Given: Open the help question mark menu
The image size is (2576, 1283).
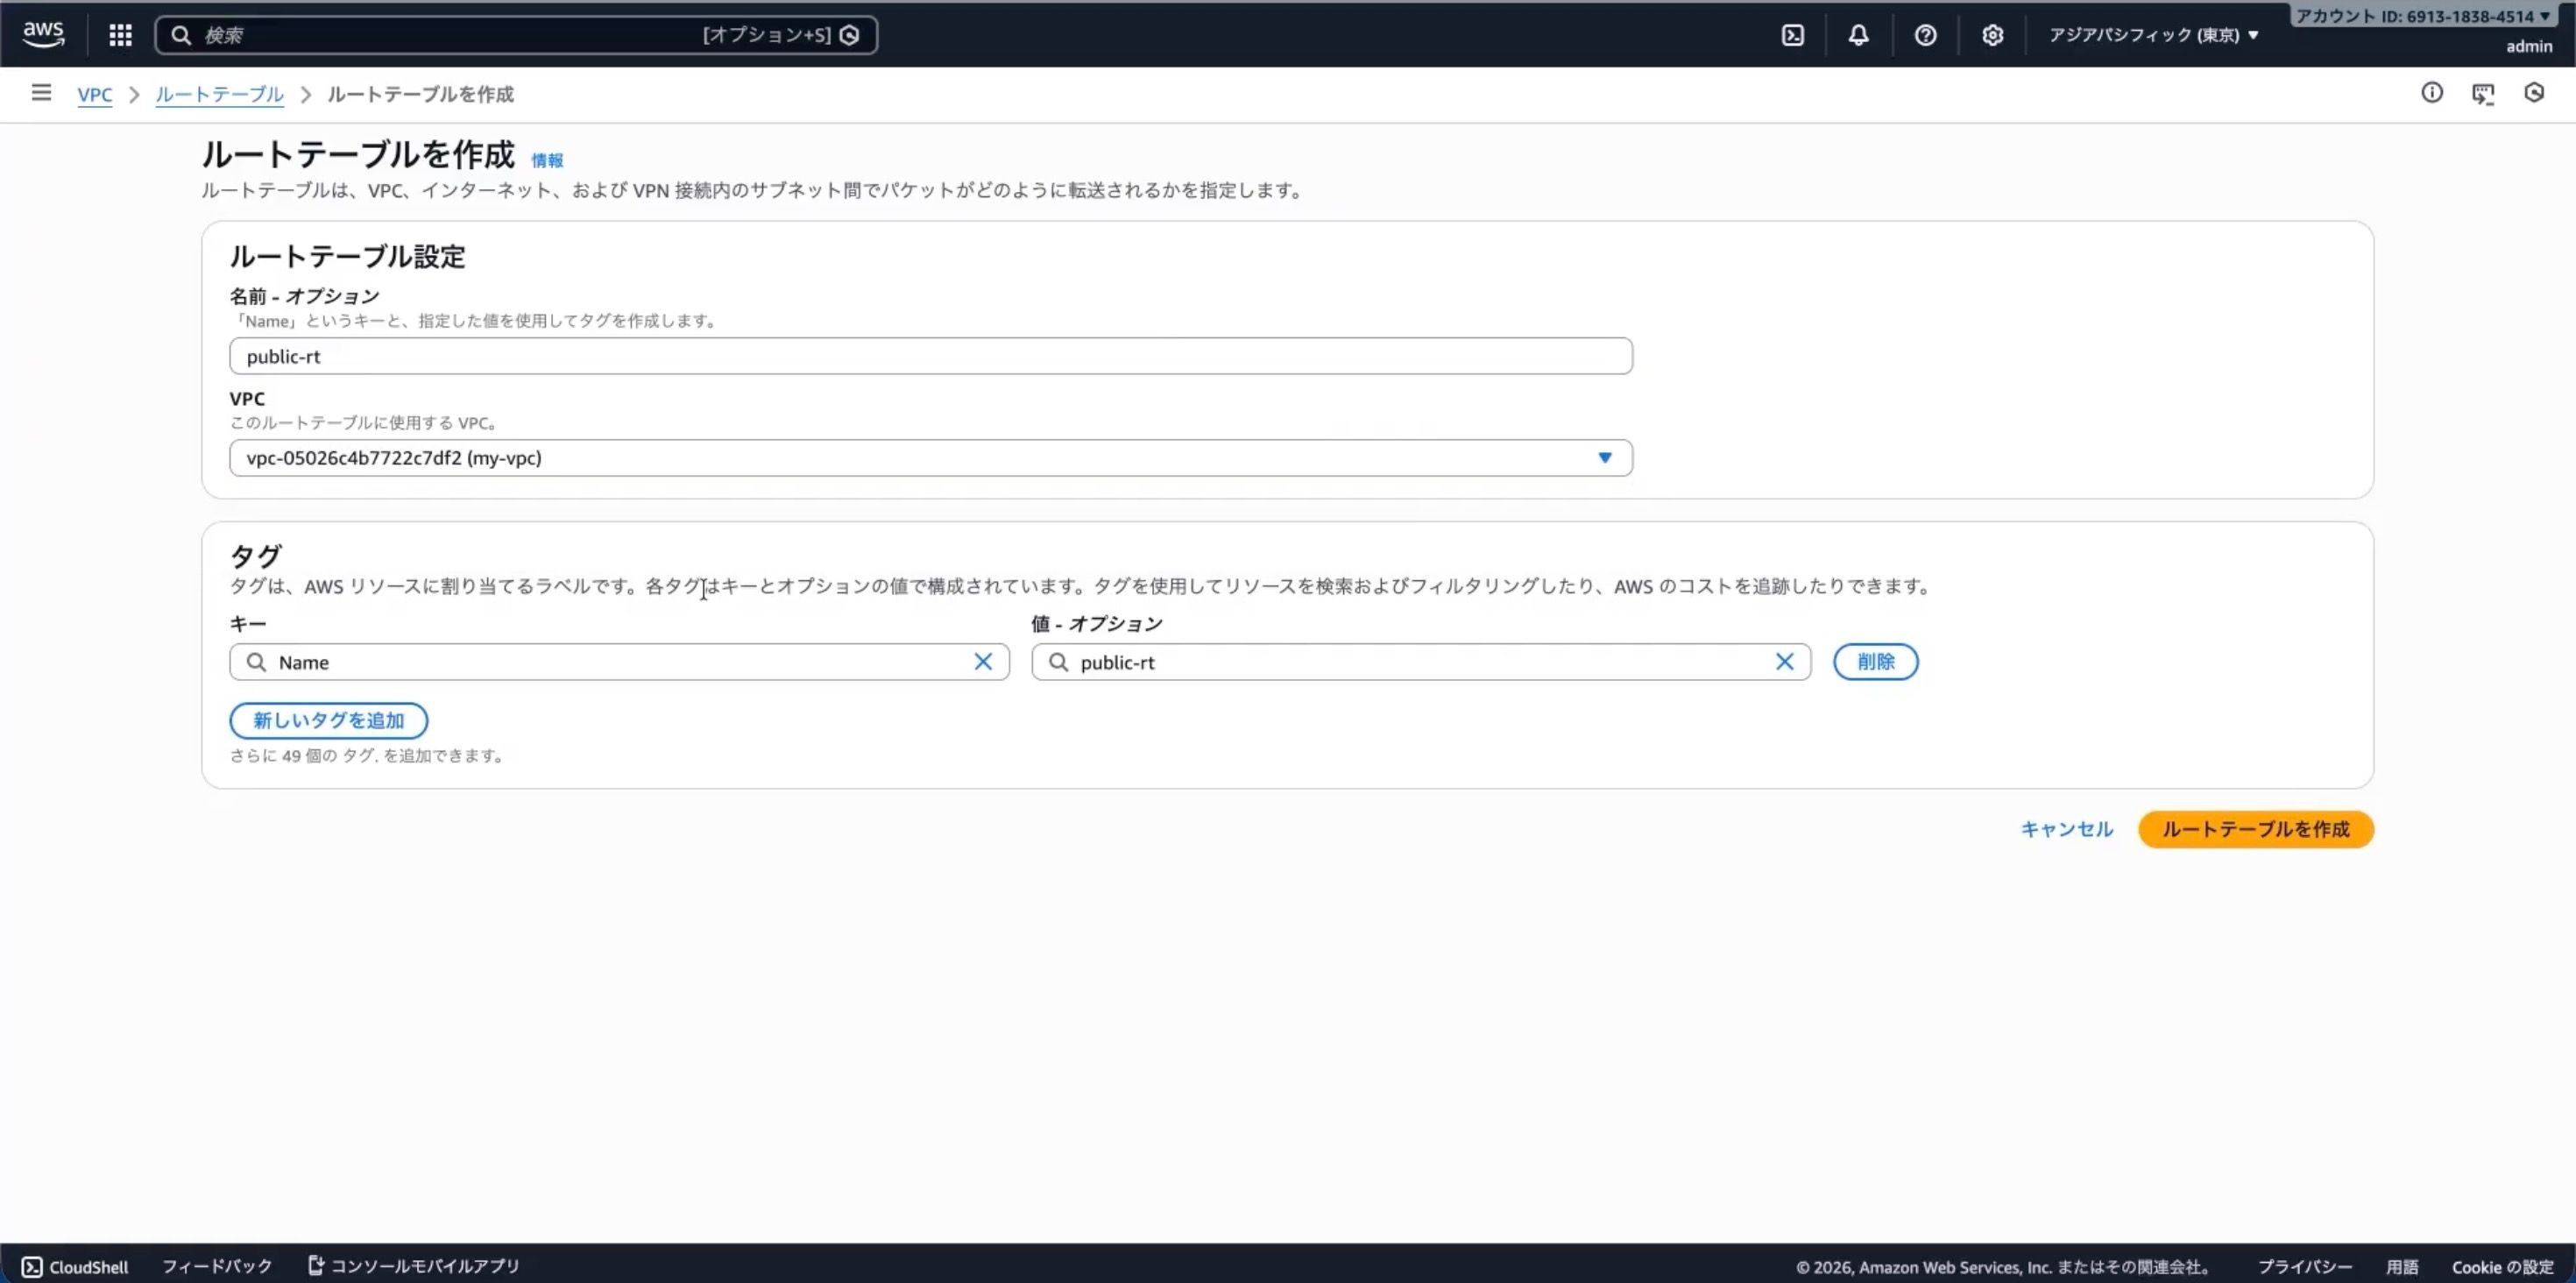Looking at the screenshot, I should [x=1925, y=35].
